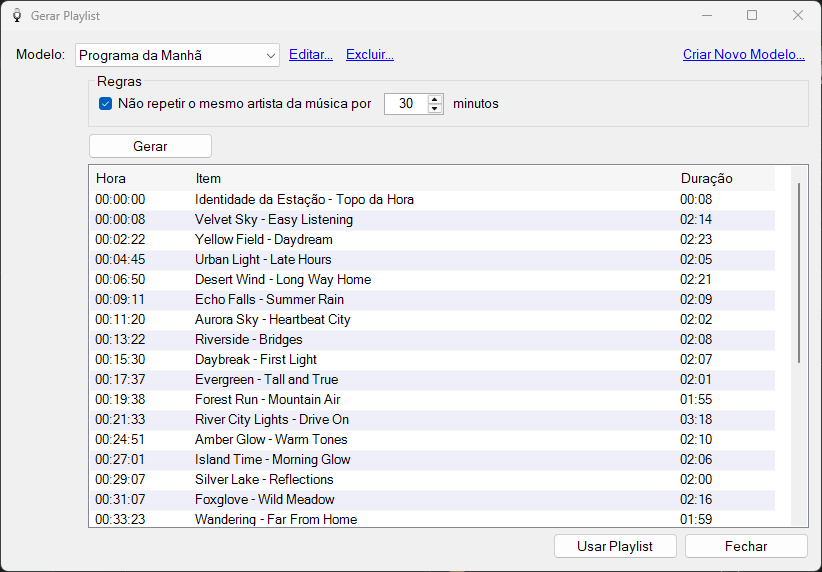Select 'Desert Wind - Long Way Home' row
This screenshot has height=572, width=822.
click(x=432, y=279)
